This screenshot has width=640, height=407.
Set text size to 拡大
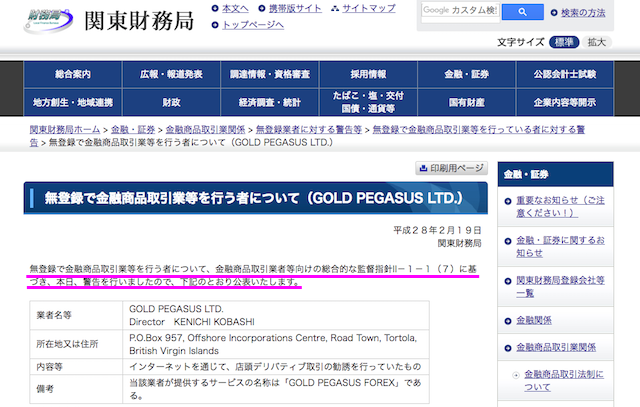(596, 42)
